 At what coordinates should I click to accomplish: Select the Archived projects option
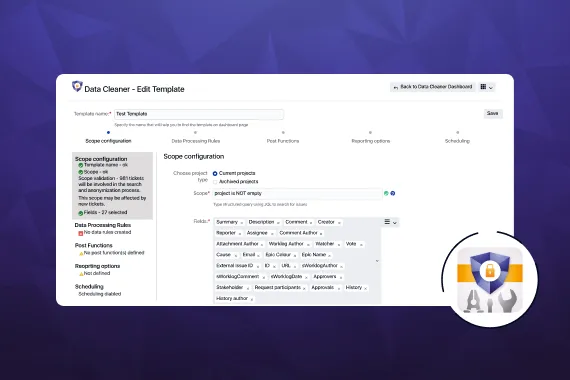215,182
